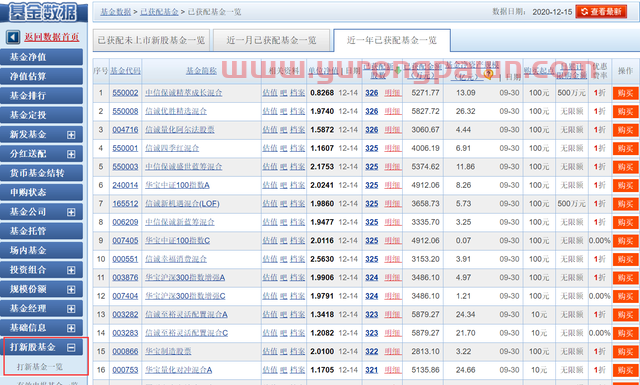The height and width of the screenshot is (385, 640).
Task: Open fund 华宝沪深300指数增强A
Action: 185,277
